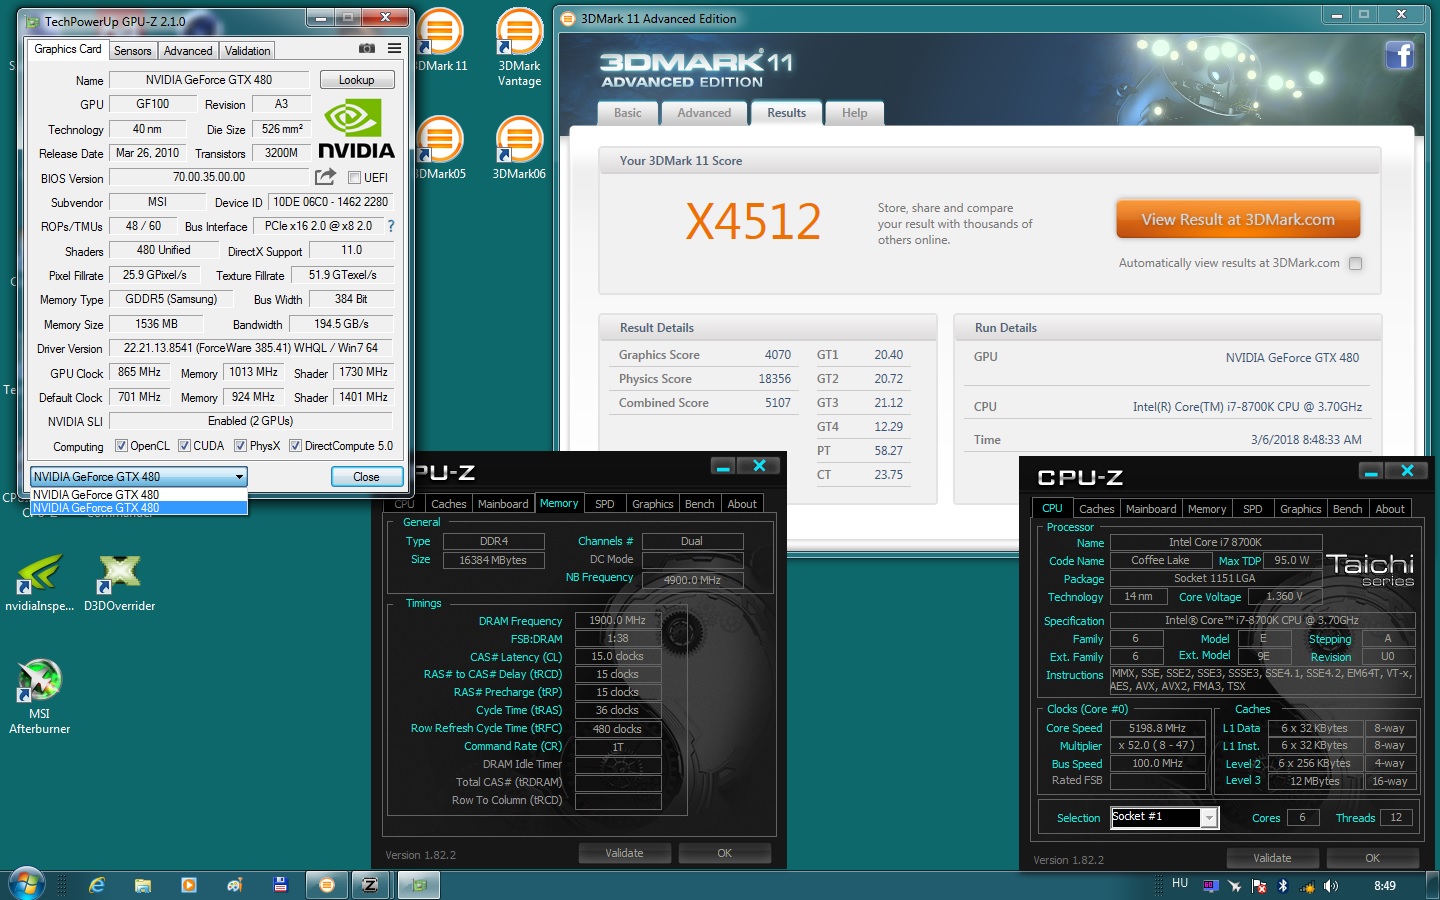
Task: Toggle the DirectCompute 5.0 checkbox
Action: click(x=295, y=446)
